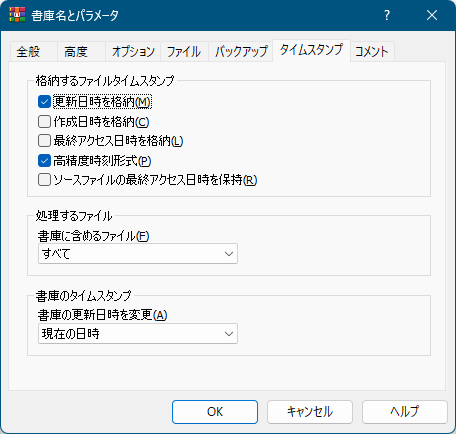
Task: Check ソースファイルの最終アクセス日時を保持 option
Action: (44, 180)
